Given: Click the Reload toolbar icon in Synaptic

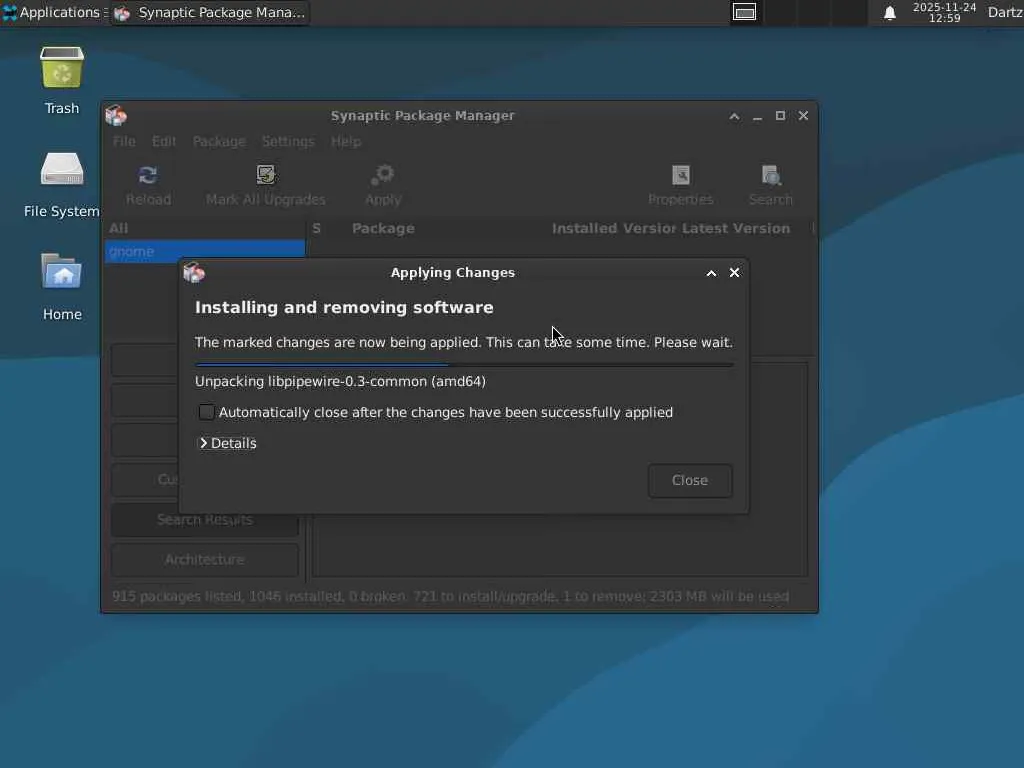Looking at the screenshot, I should (148, 175).
